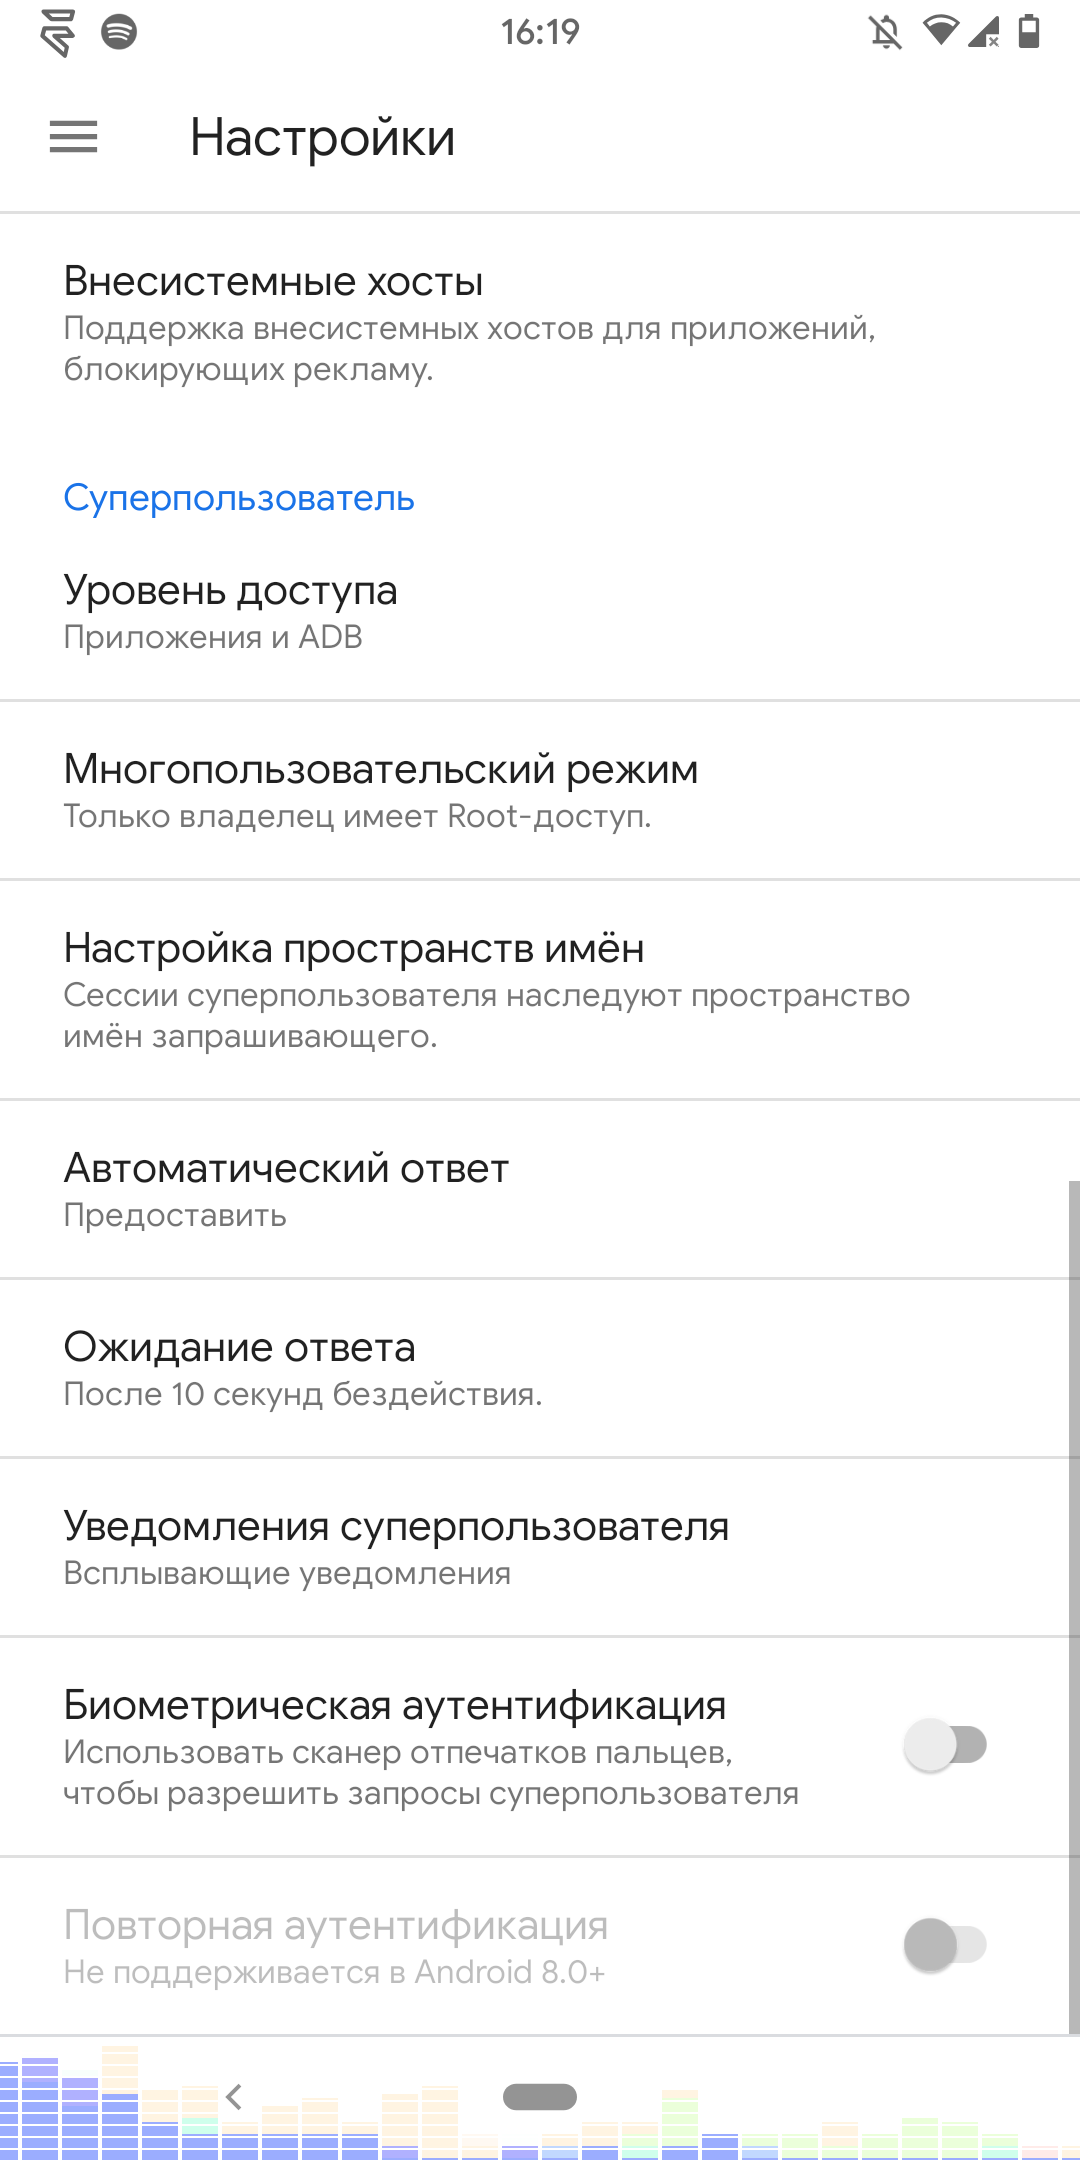Click the vertical scrollbar on the right
This screenshot has height=2160, width=1080.
1074,1600
